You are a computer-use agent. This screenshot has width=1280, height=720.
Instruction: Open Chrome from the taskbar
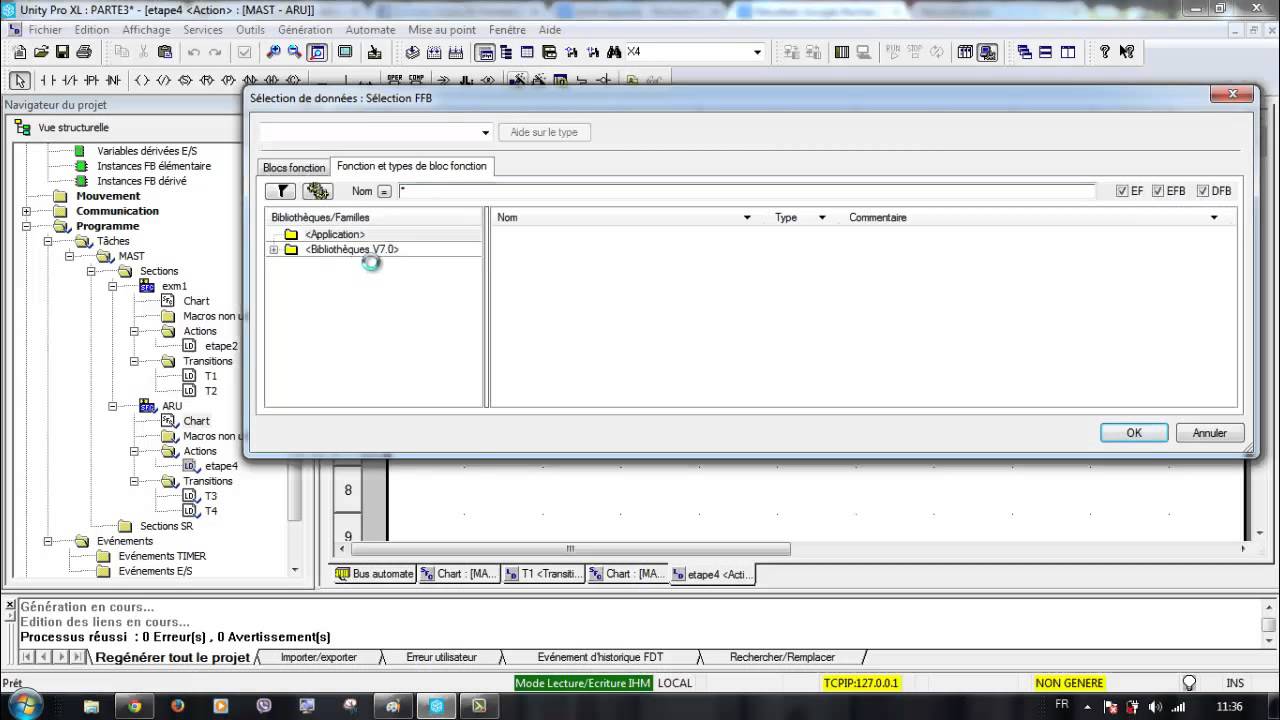coord(135,706)
